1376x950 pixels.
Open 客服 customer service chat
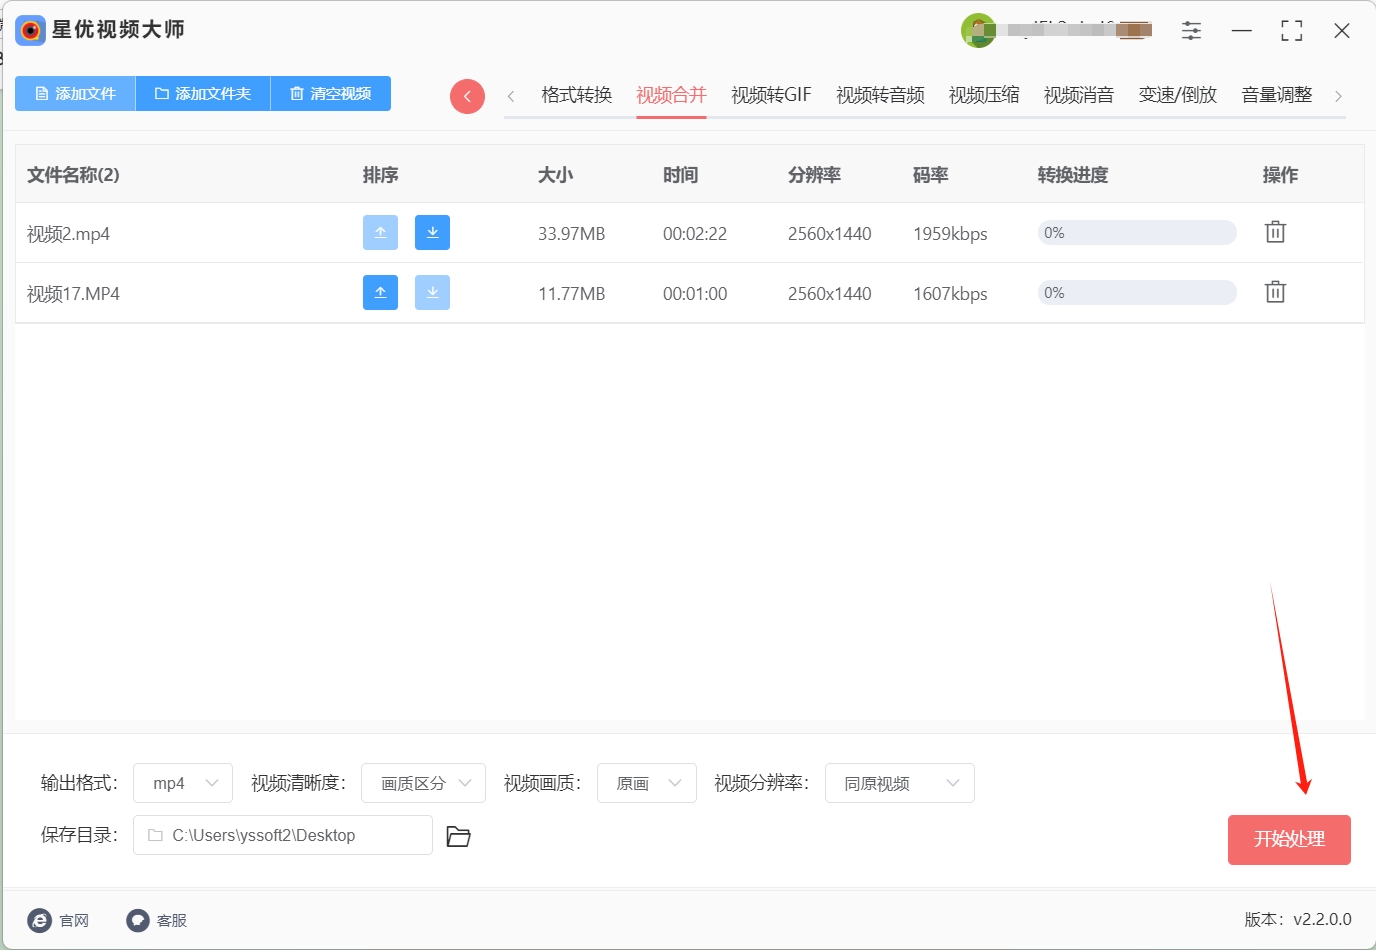coord(157,920)
